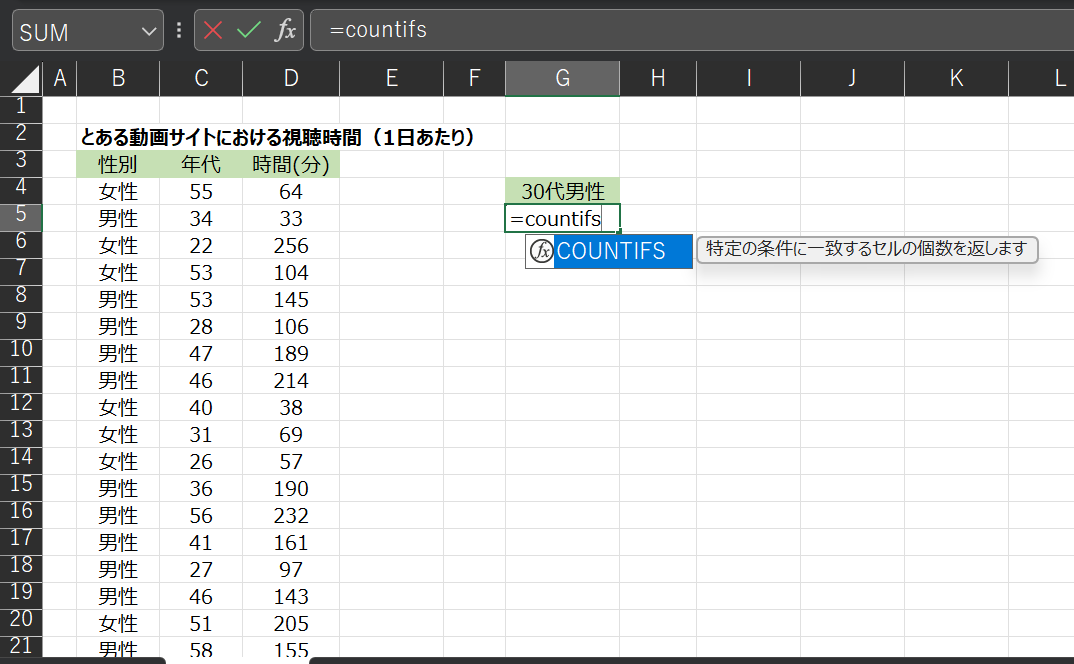The width and height of the screenshot is (1074, 664).
Task: Click the 性別 column header cell
Action: click(118, 164)
